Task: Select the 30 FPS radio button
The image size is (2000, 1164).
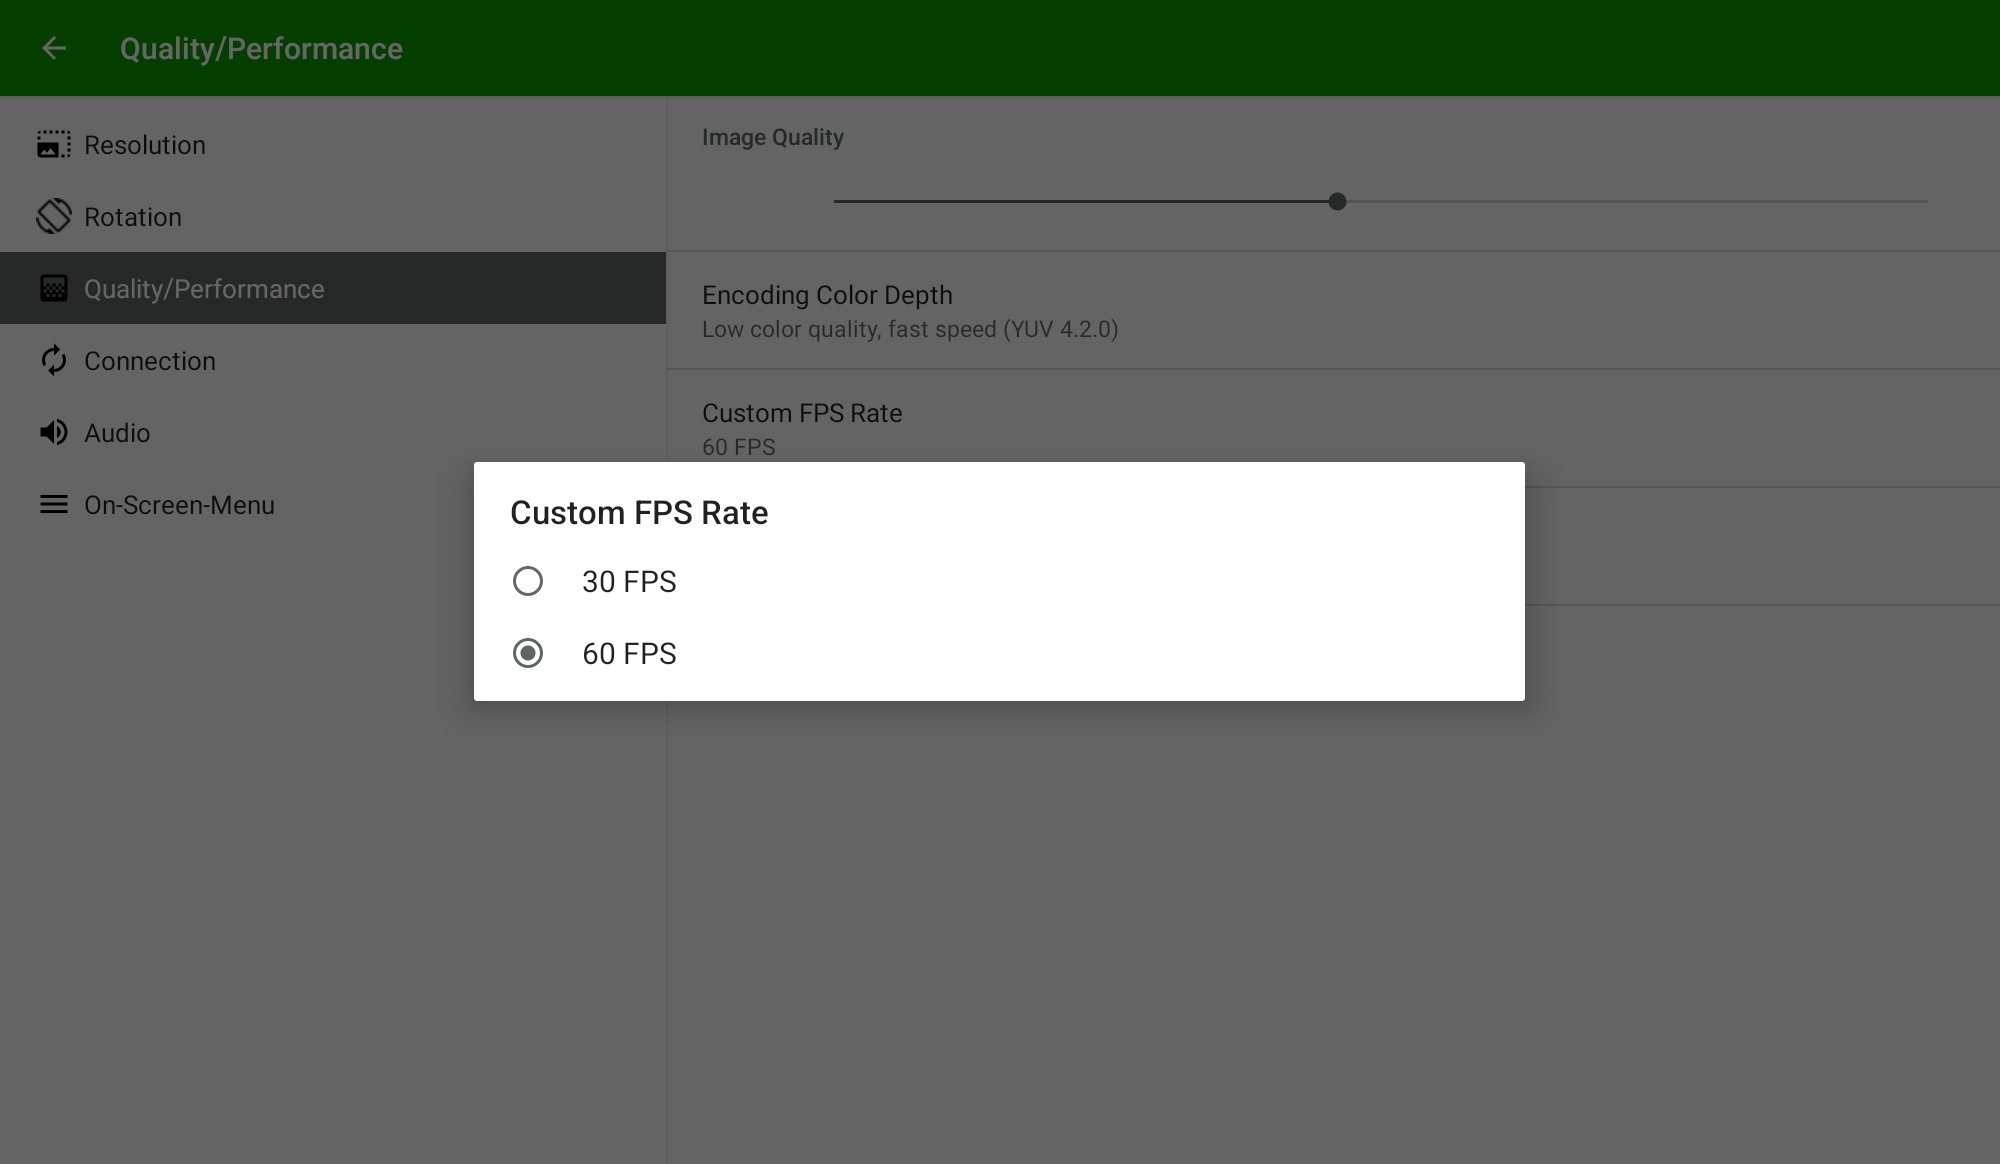Action: pyautogui.click(x=528, y=581)
